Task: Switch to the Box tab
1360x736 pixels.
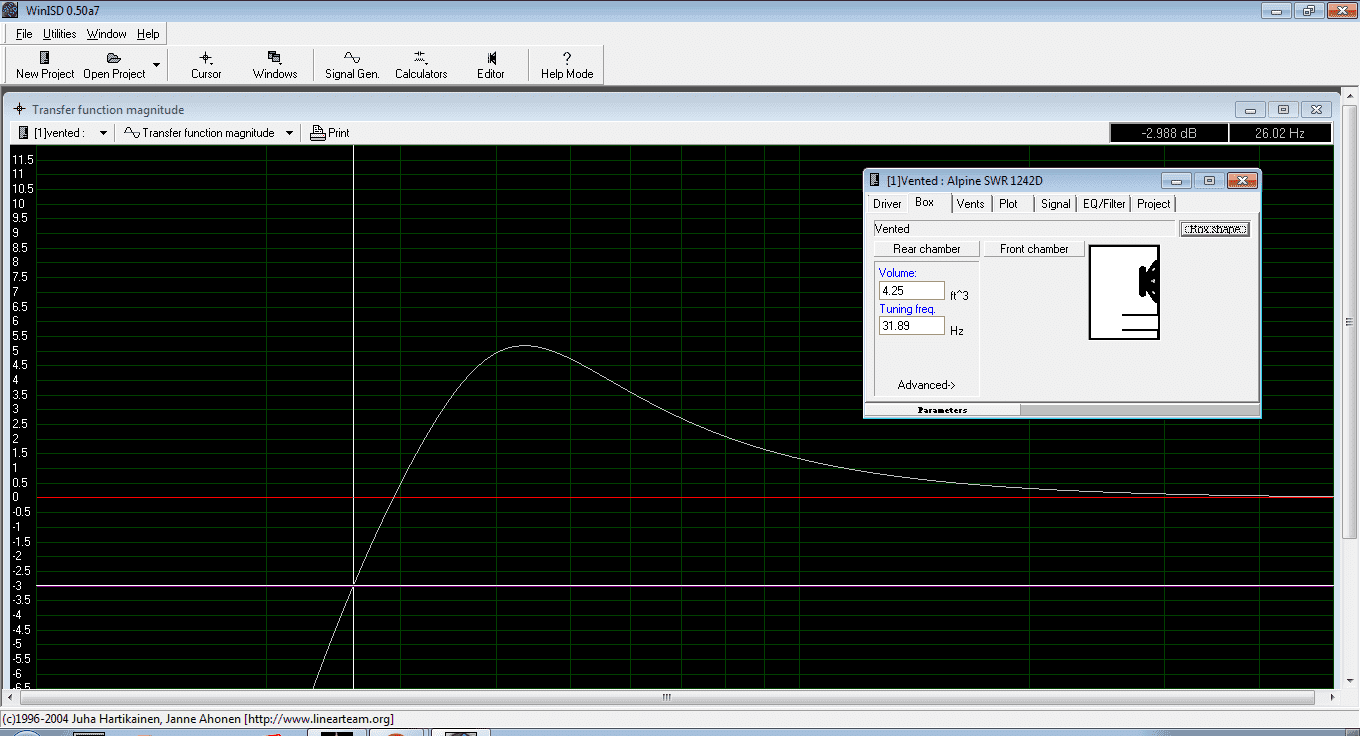Action: click(x=925, y=203)
